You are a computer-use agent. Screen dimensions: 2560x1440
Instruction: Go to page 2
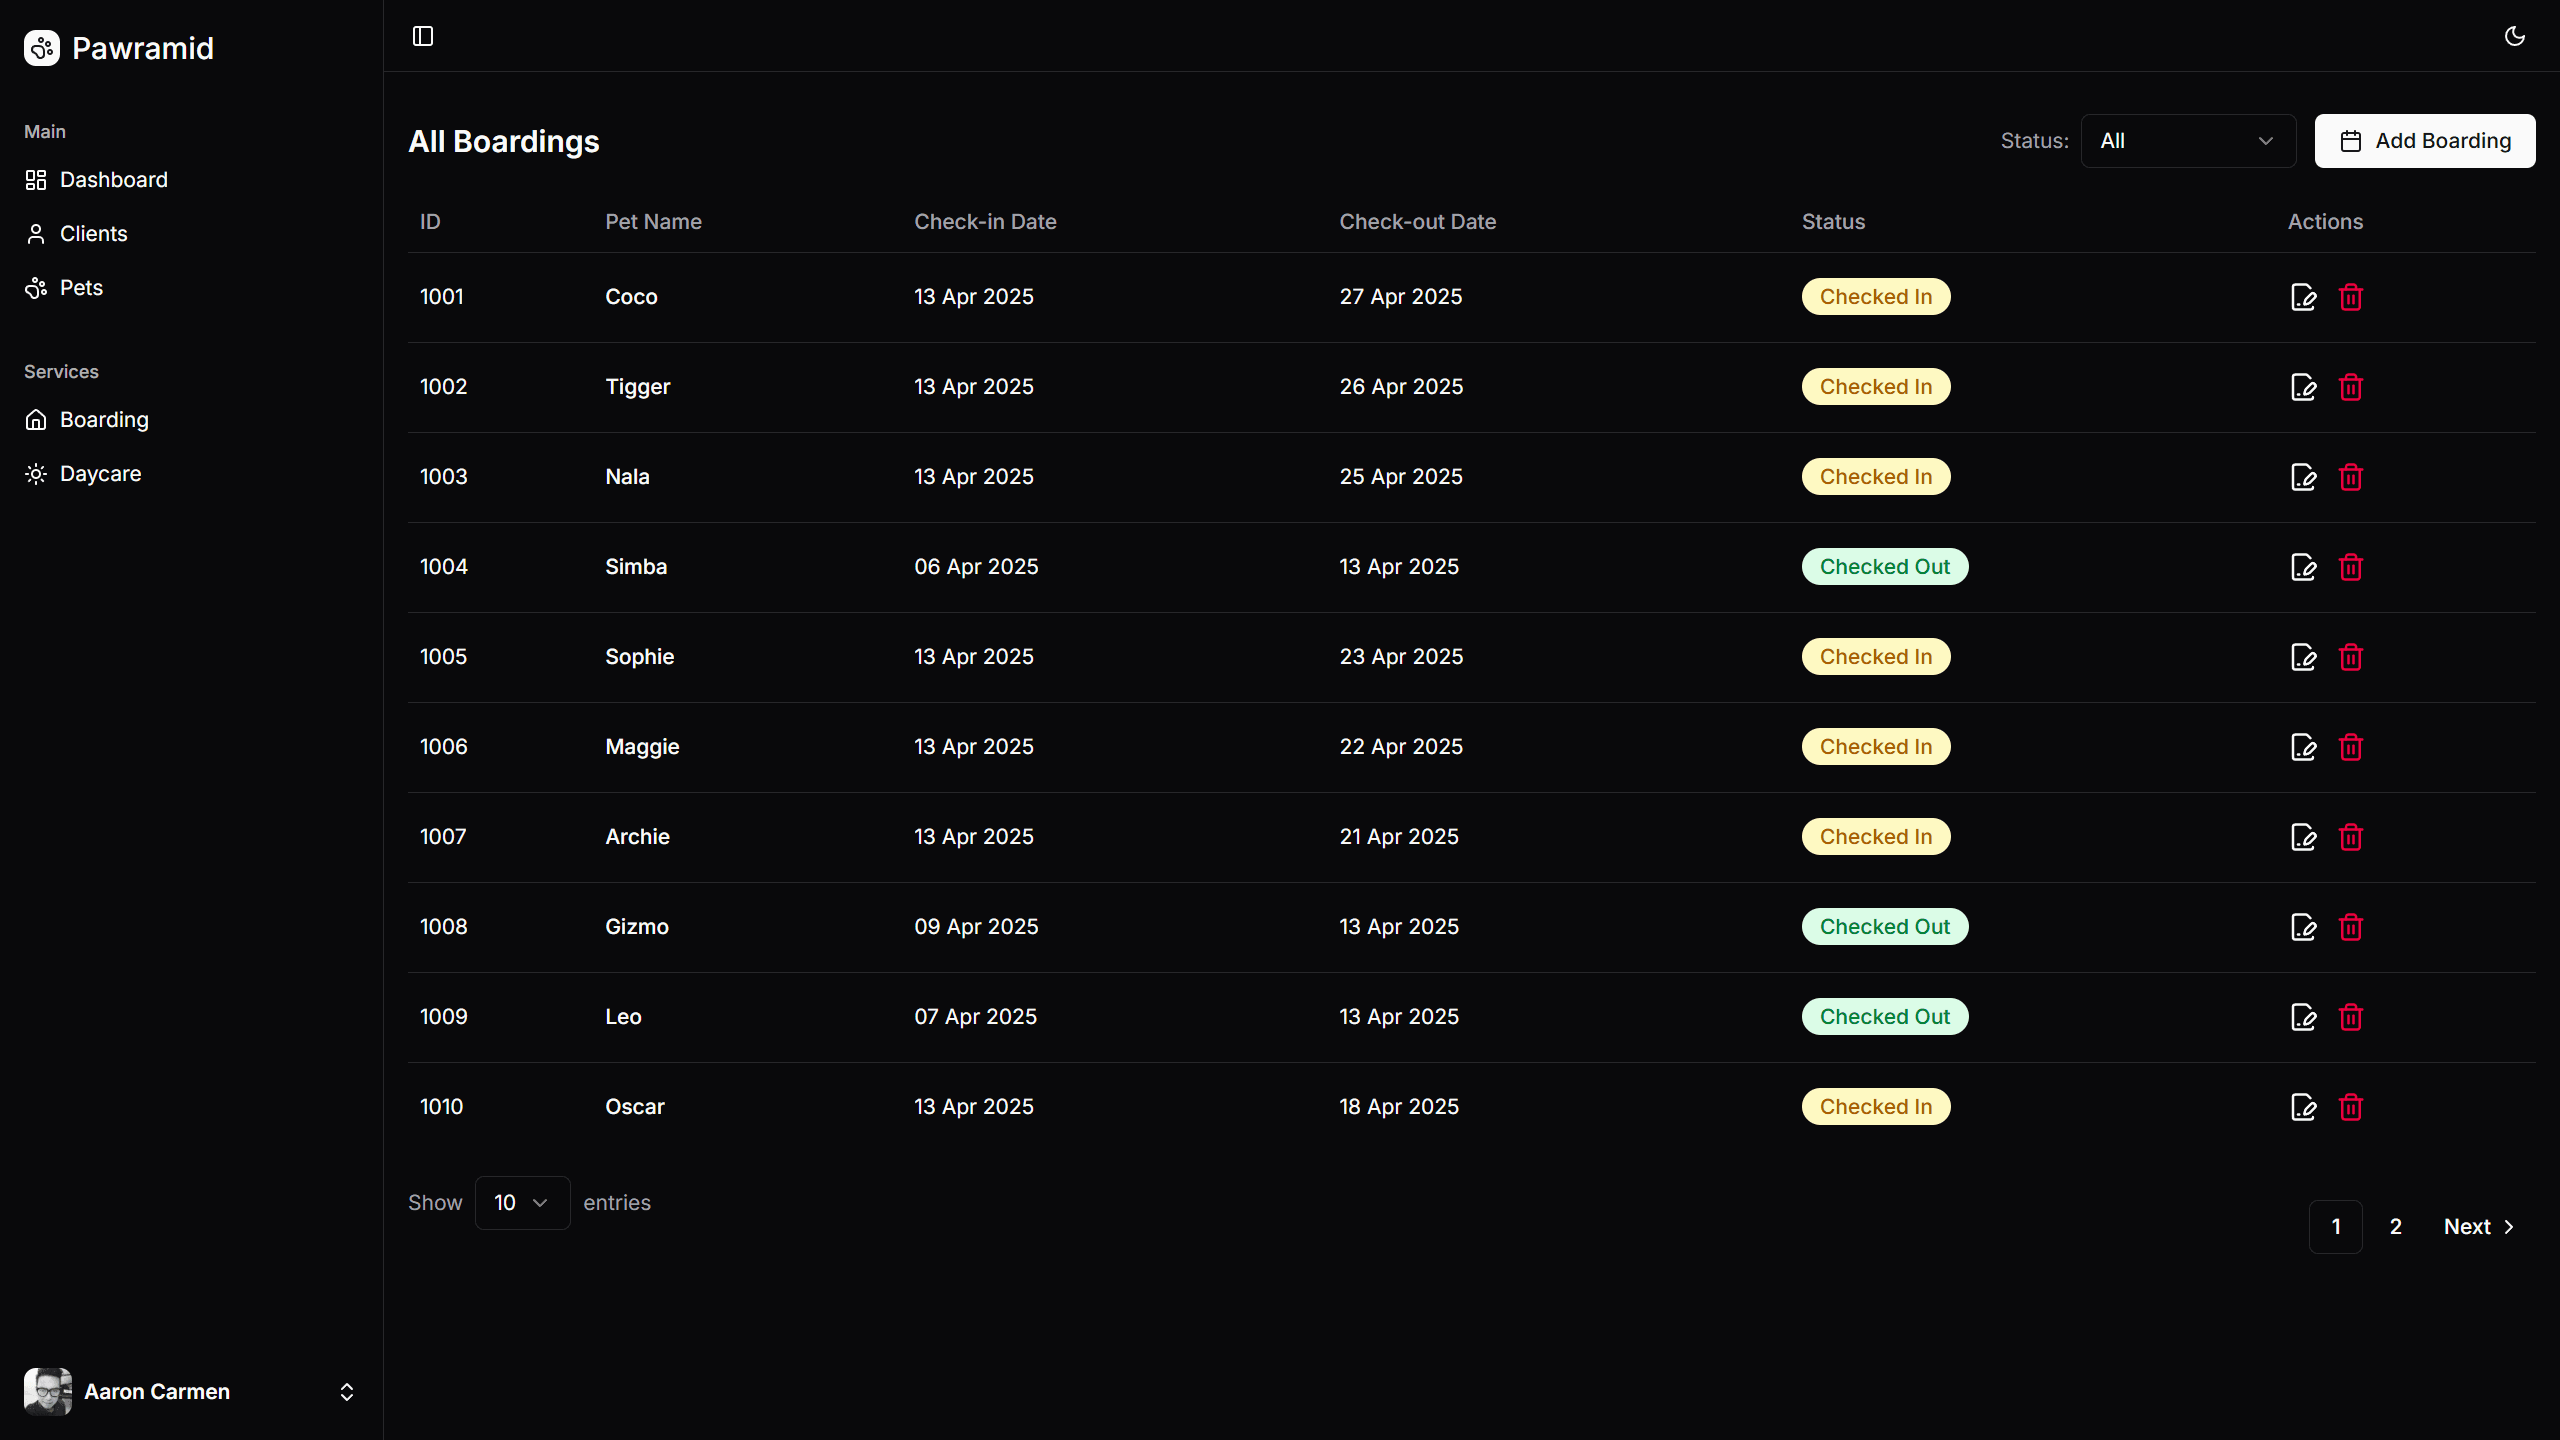[x=2396, y=1227]
